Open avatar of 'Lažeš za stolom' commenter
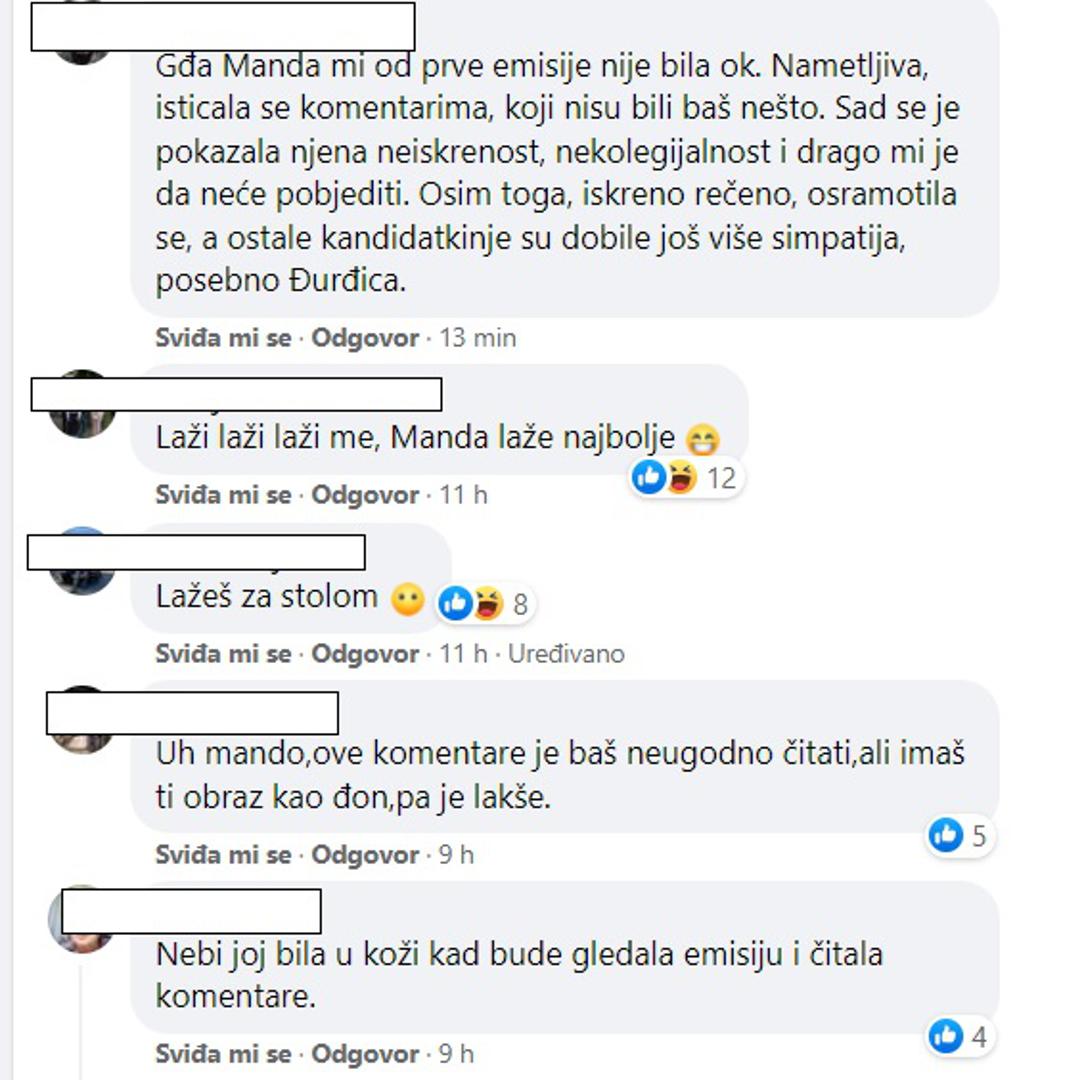 [82, 561]
